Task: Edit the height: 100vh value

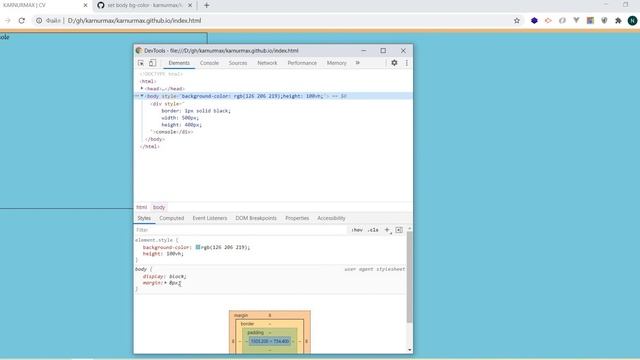Action: tap(174, 254)
